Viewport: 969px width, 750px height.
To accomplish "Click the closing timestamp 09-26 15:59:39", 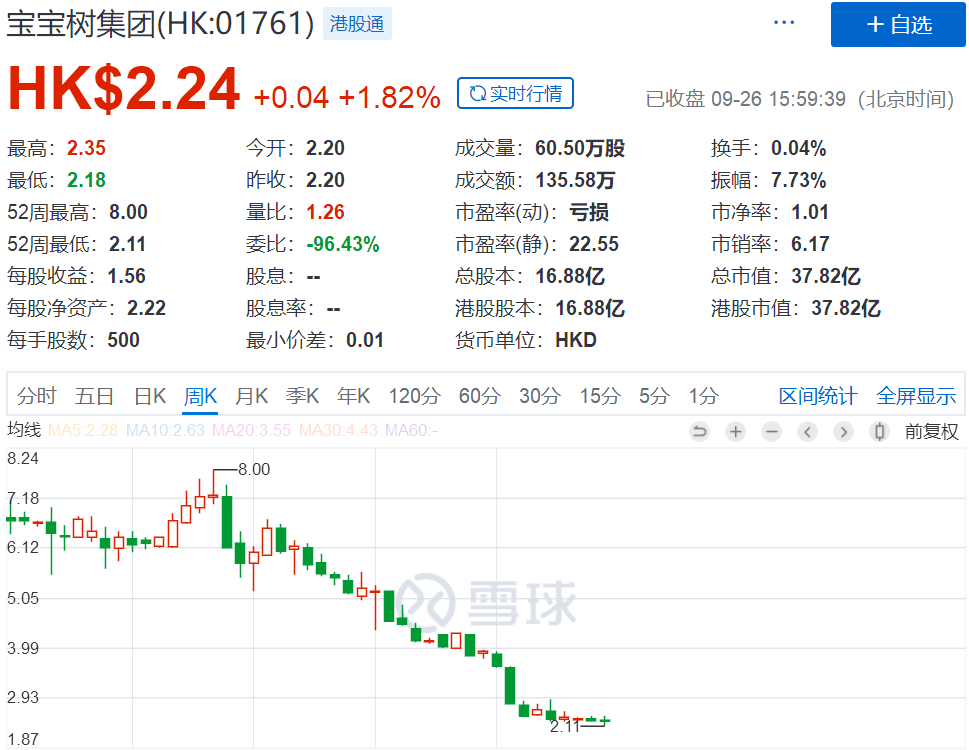I will tap(778, 99).
